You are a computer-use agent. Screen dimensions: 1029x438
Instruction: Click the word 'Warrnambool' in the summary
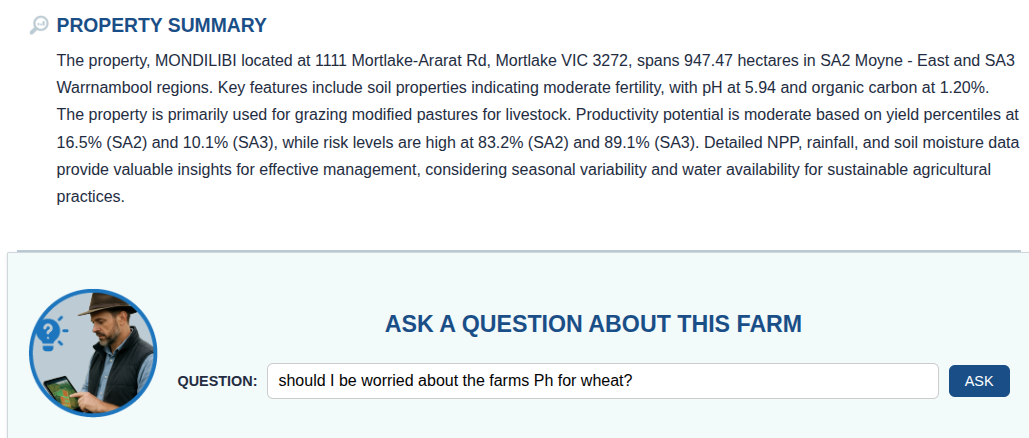coord(104,86)
